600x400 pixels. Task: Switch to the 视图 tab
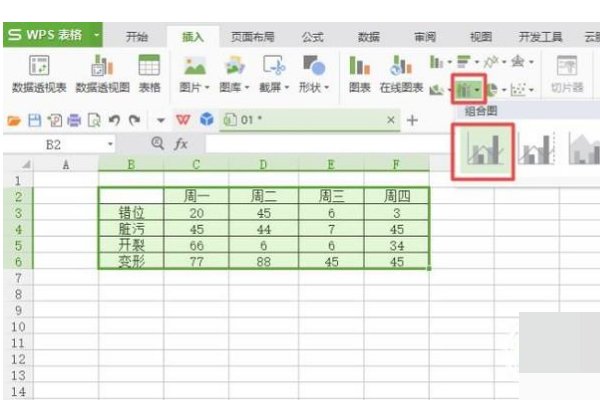tap(481, 37)
